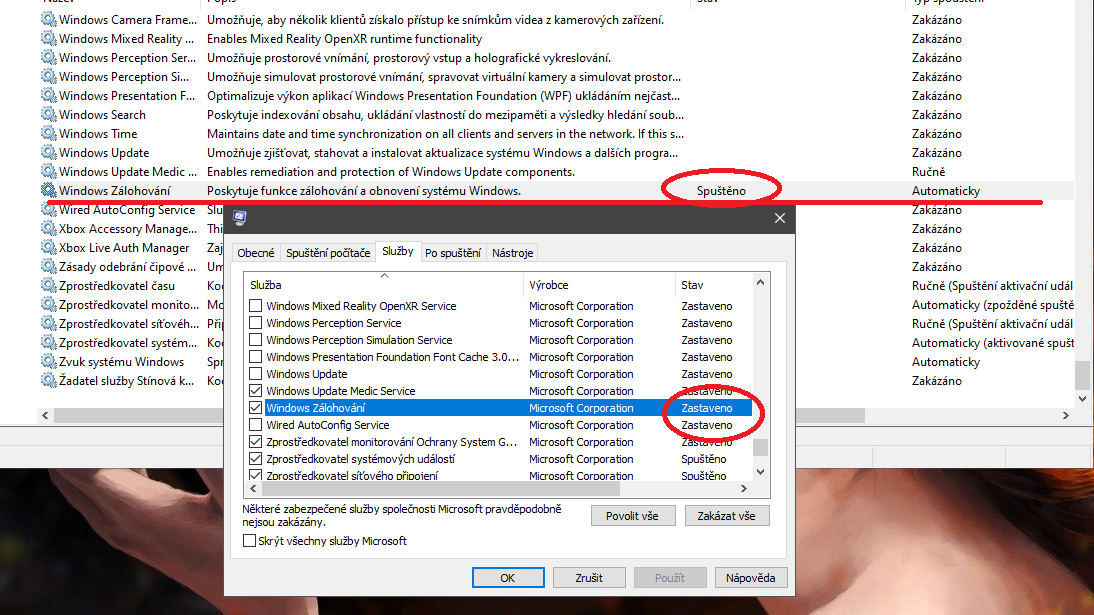Screen dimensions: 1094x615
Task: Click dialog list vertical scrollbar up arrow
Action: [x=760, y=283]
